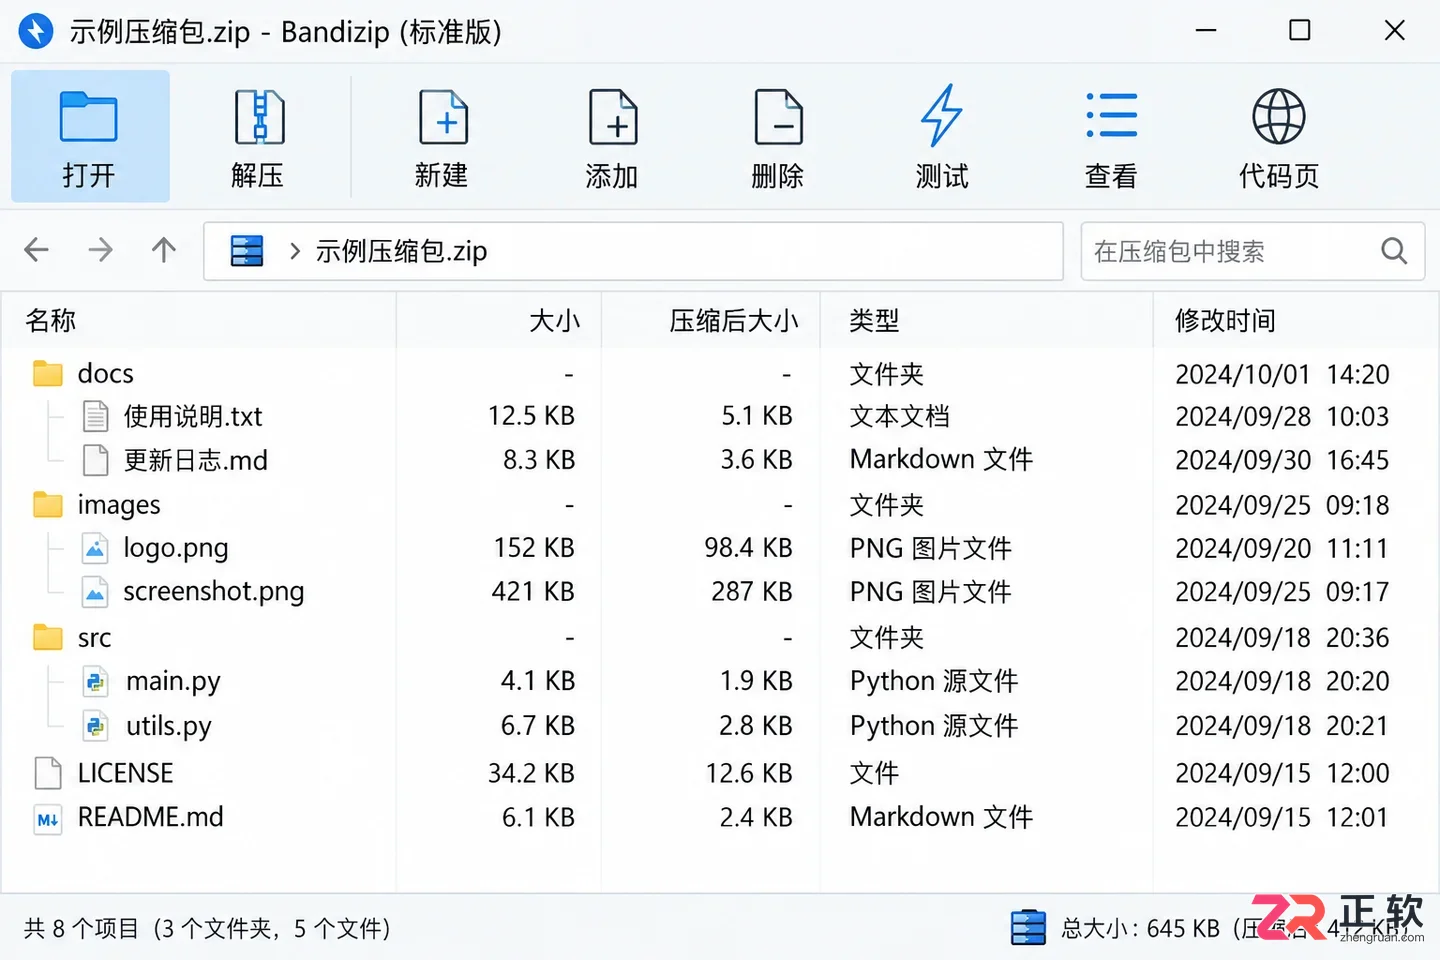Click the 34.2 KB size value
Viewport: 1440px width, 960px height.
point(531,773)
